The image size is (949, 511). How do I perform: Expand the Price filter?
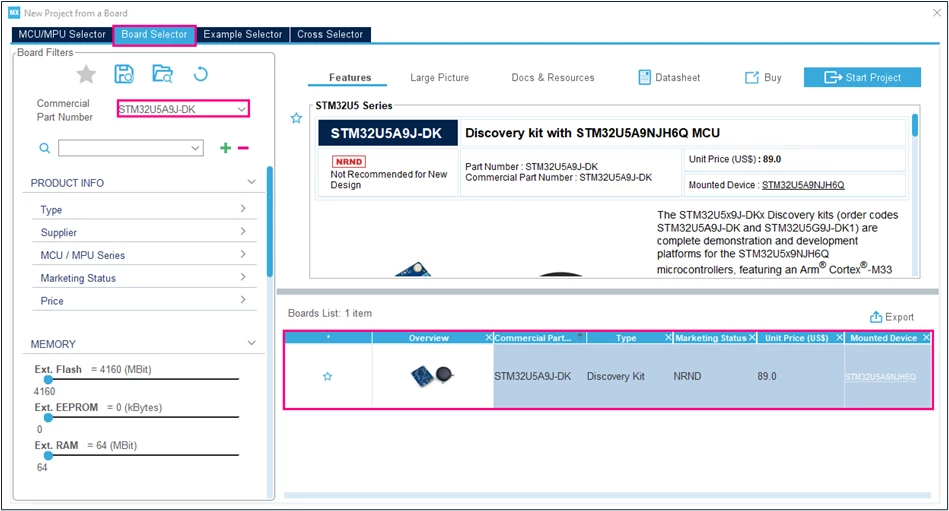pos(243,300)
